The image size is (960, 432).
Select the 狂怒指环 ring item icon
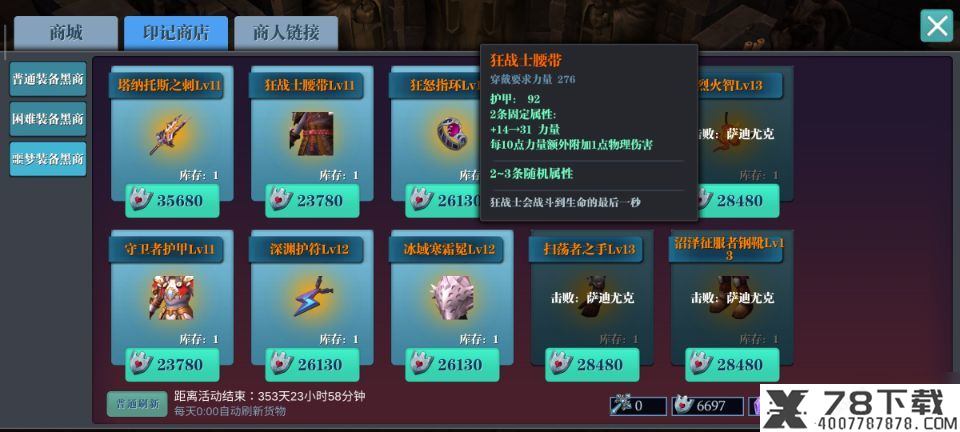[x=451, y=134]
